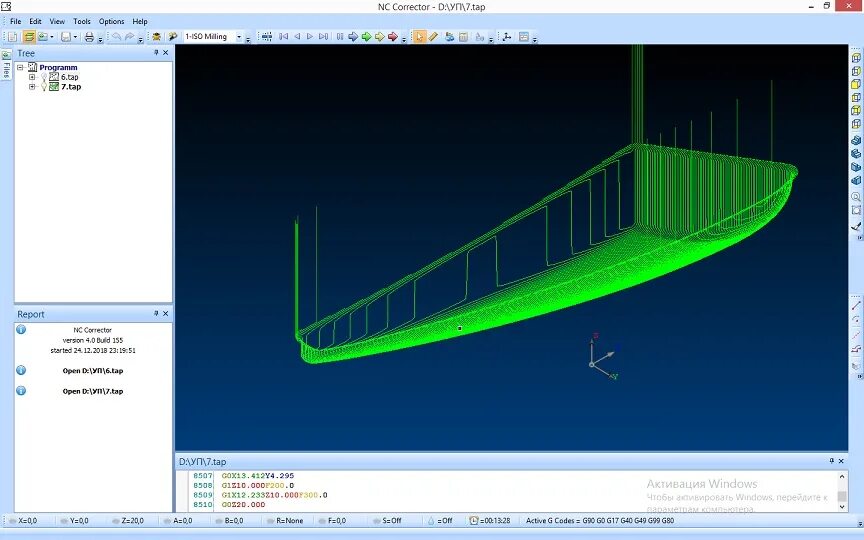Select the highlighted pointer selection tool

coord(419,37)
